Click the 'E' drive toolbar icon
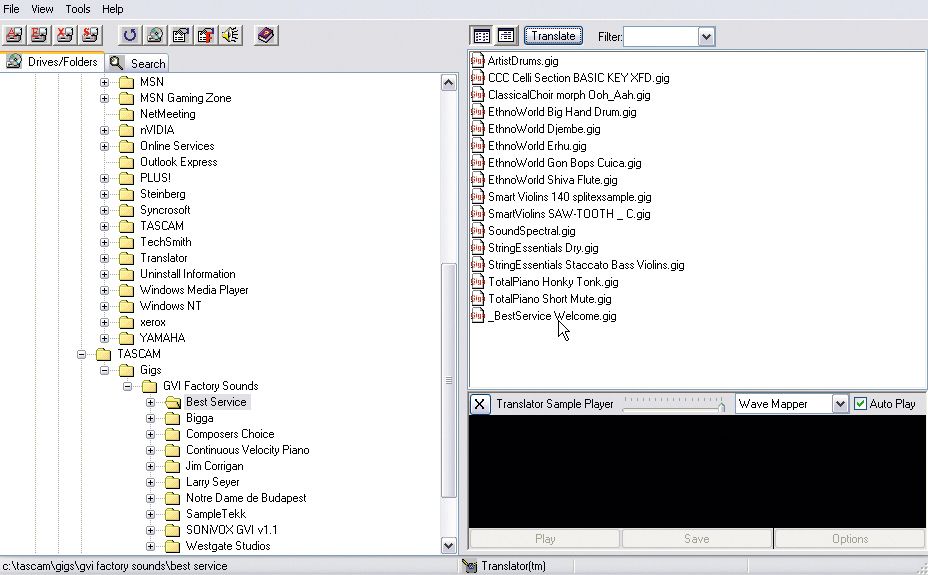928x575 pixels. tap(40, 35)
